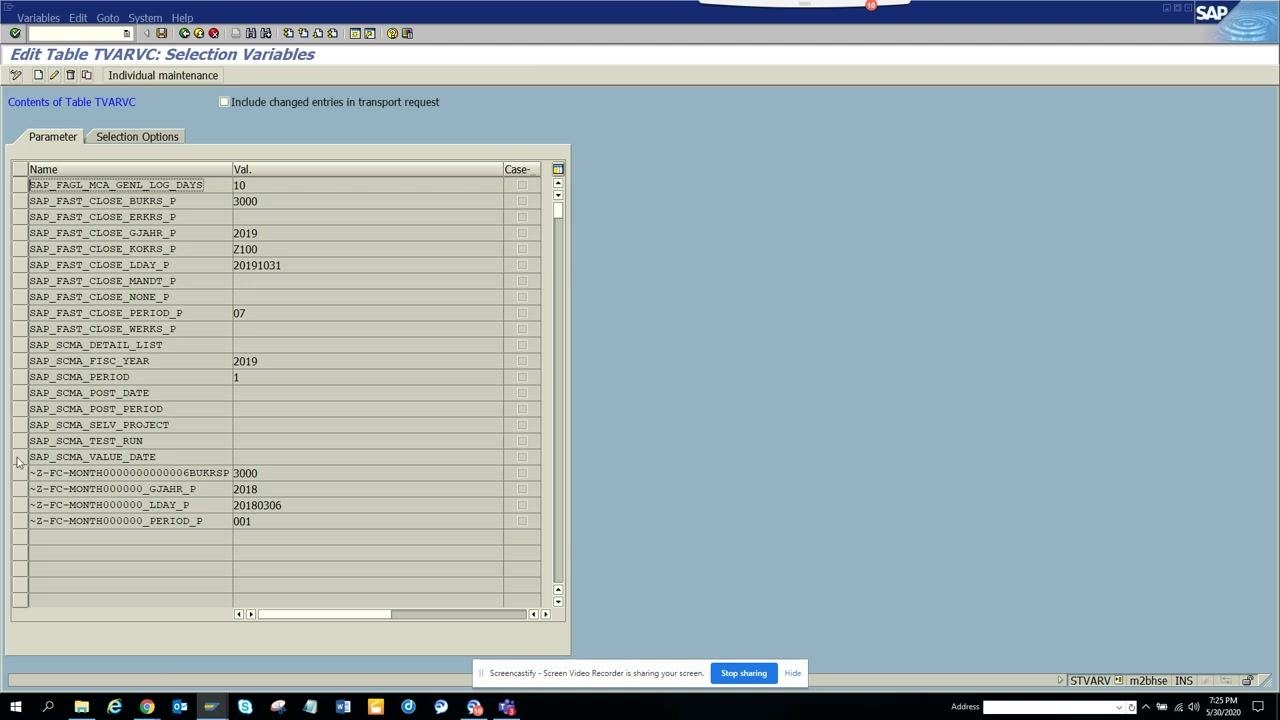Viewport: 1280px width, 720px height.
Task: Open the Variables menu
Action: click(38, 18)
